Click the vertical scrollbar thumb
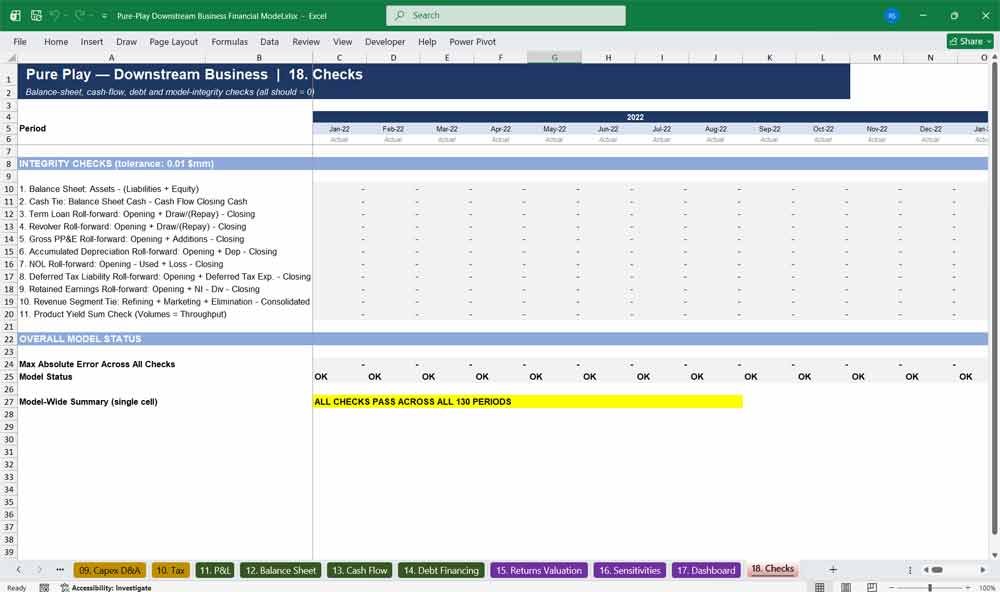 pyautogui.click(x=994, y=299)
